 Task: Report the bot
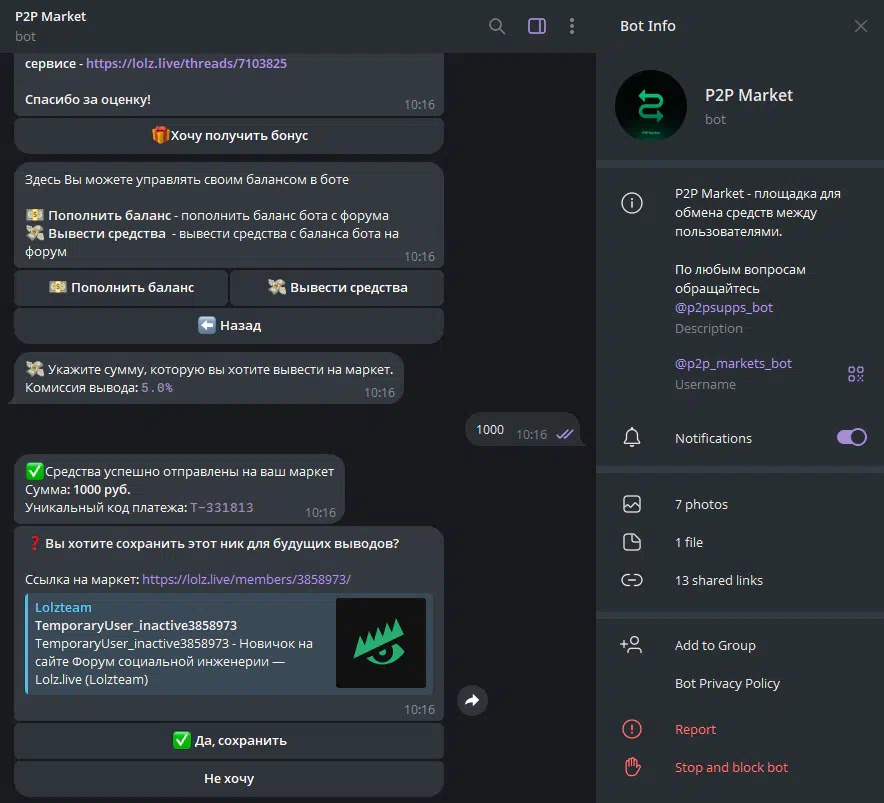695,729
